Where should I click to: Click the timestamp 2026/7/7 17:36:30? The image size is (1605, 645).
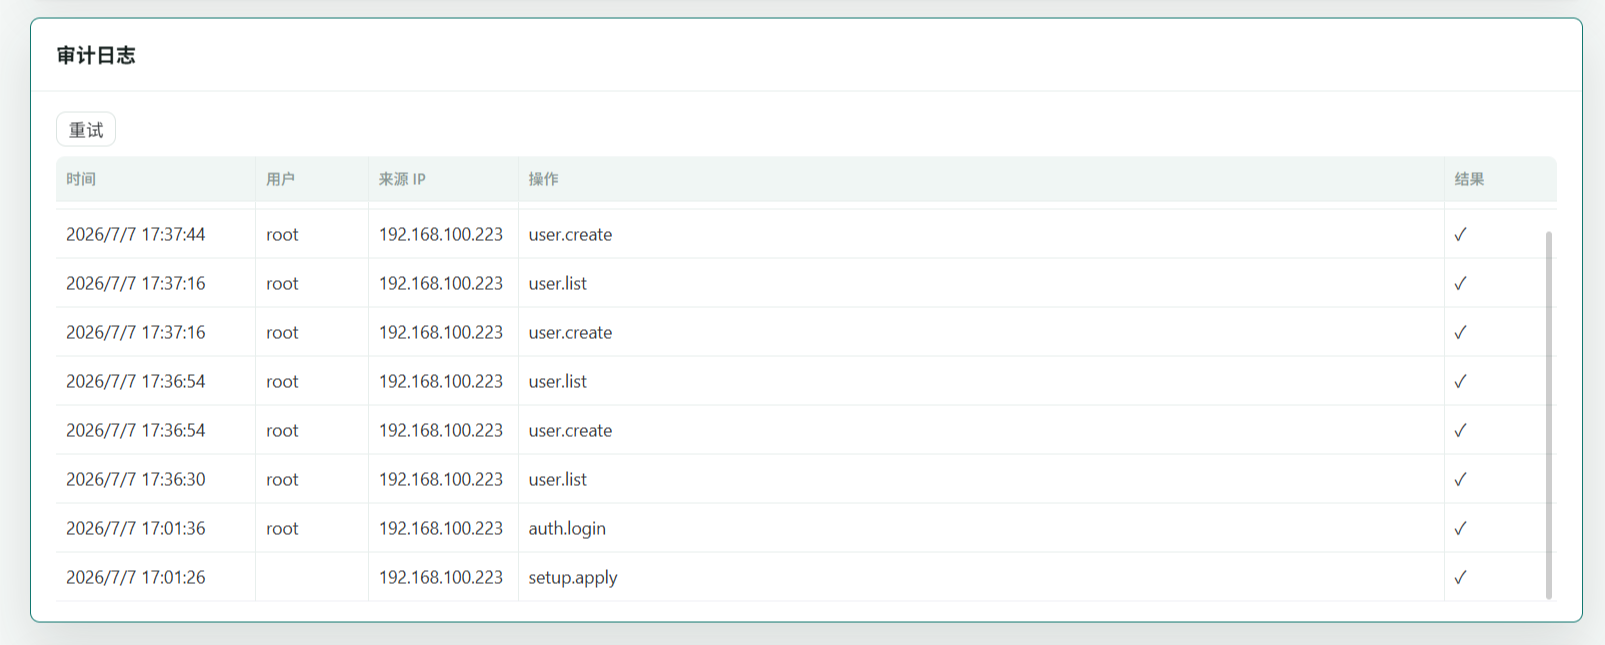[136, 479]
